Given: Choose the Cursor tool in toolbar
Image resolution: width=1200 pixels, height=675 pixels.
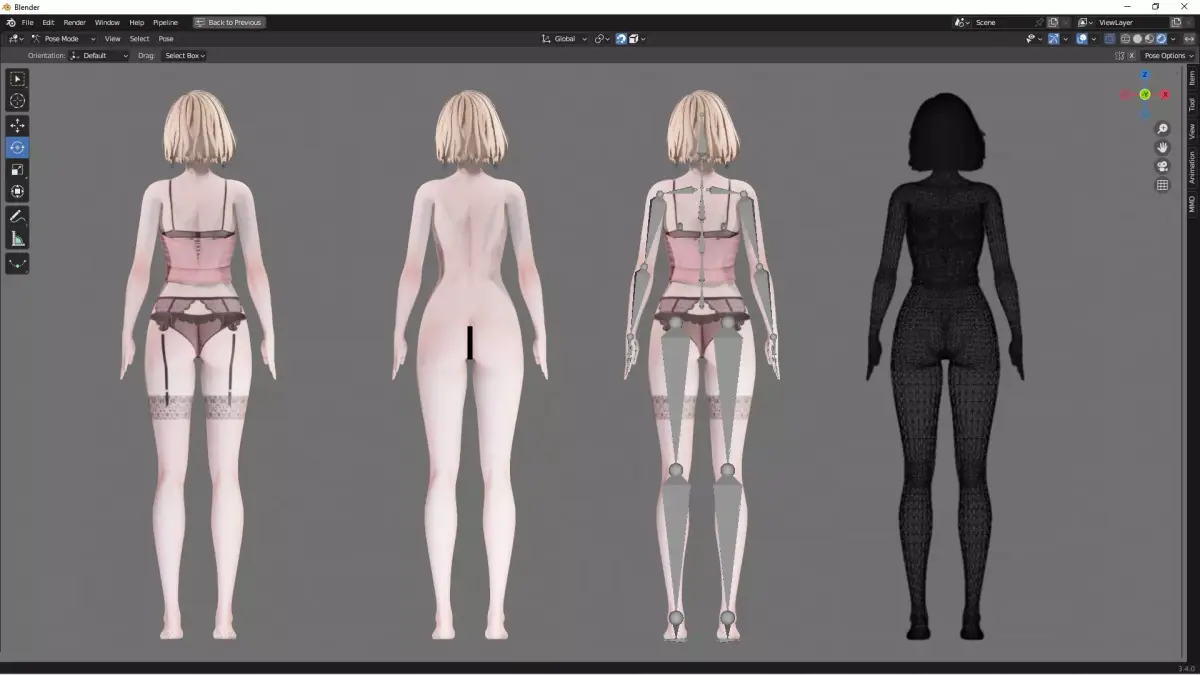Looking at the screenshot, I should click(x=17, y=101).
